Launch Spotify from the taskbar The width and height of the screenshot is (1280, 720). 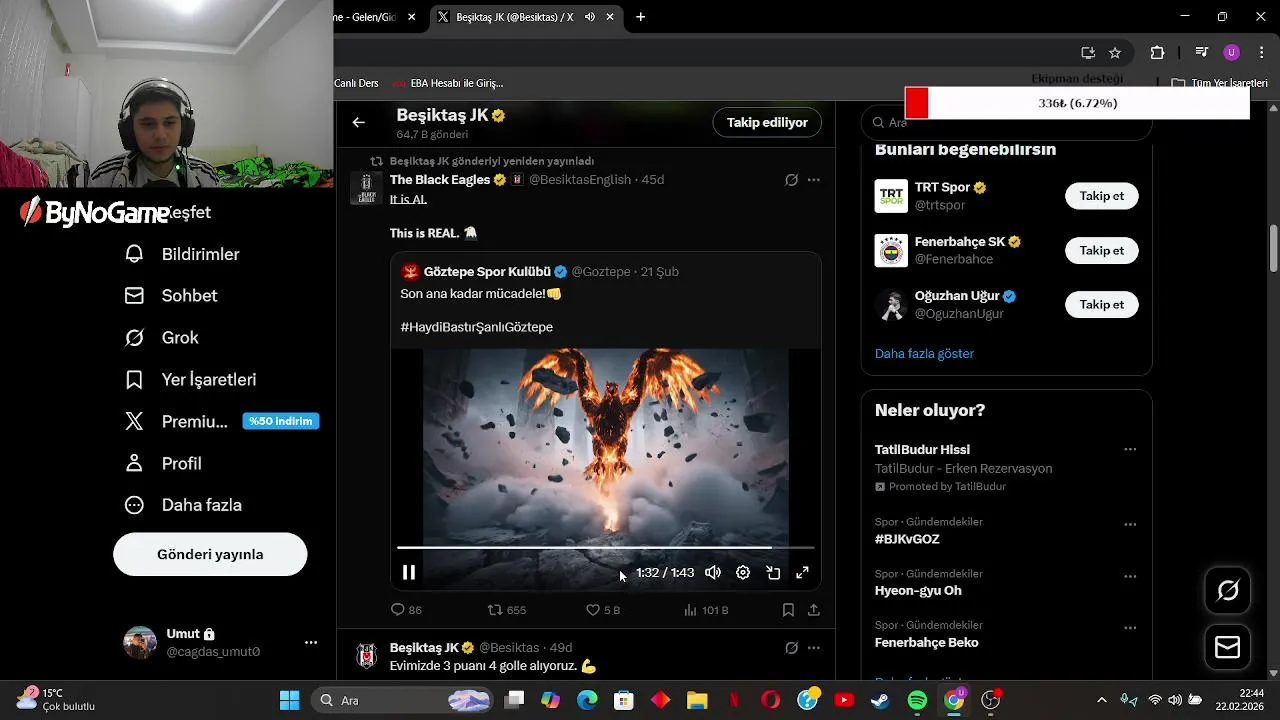917,700
